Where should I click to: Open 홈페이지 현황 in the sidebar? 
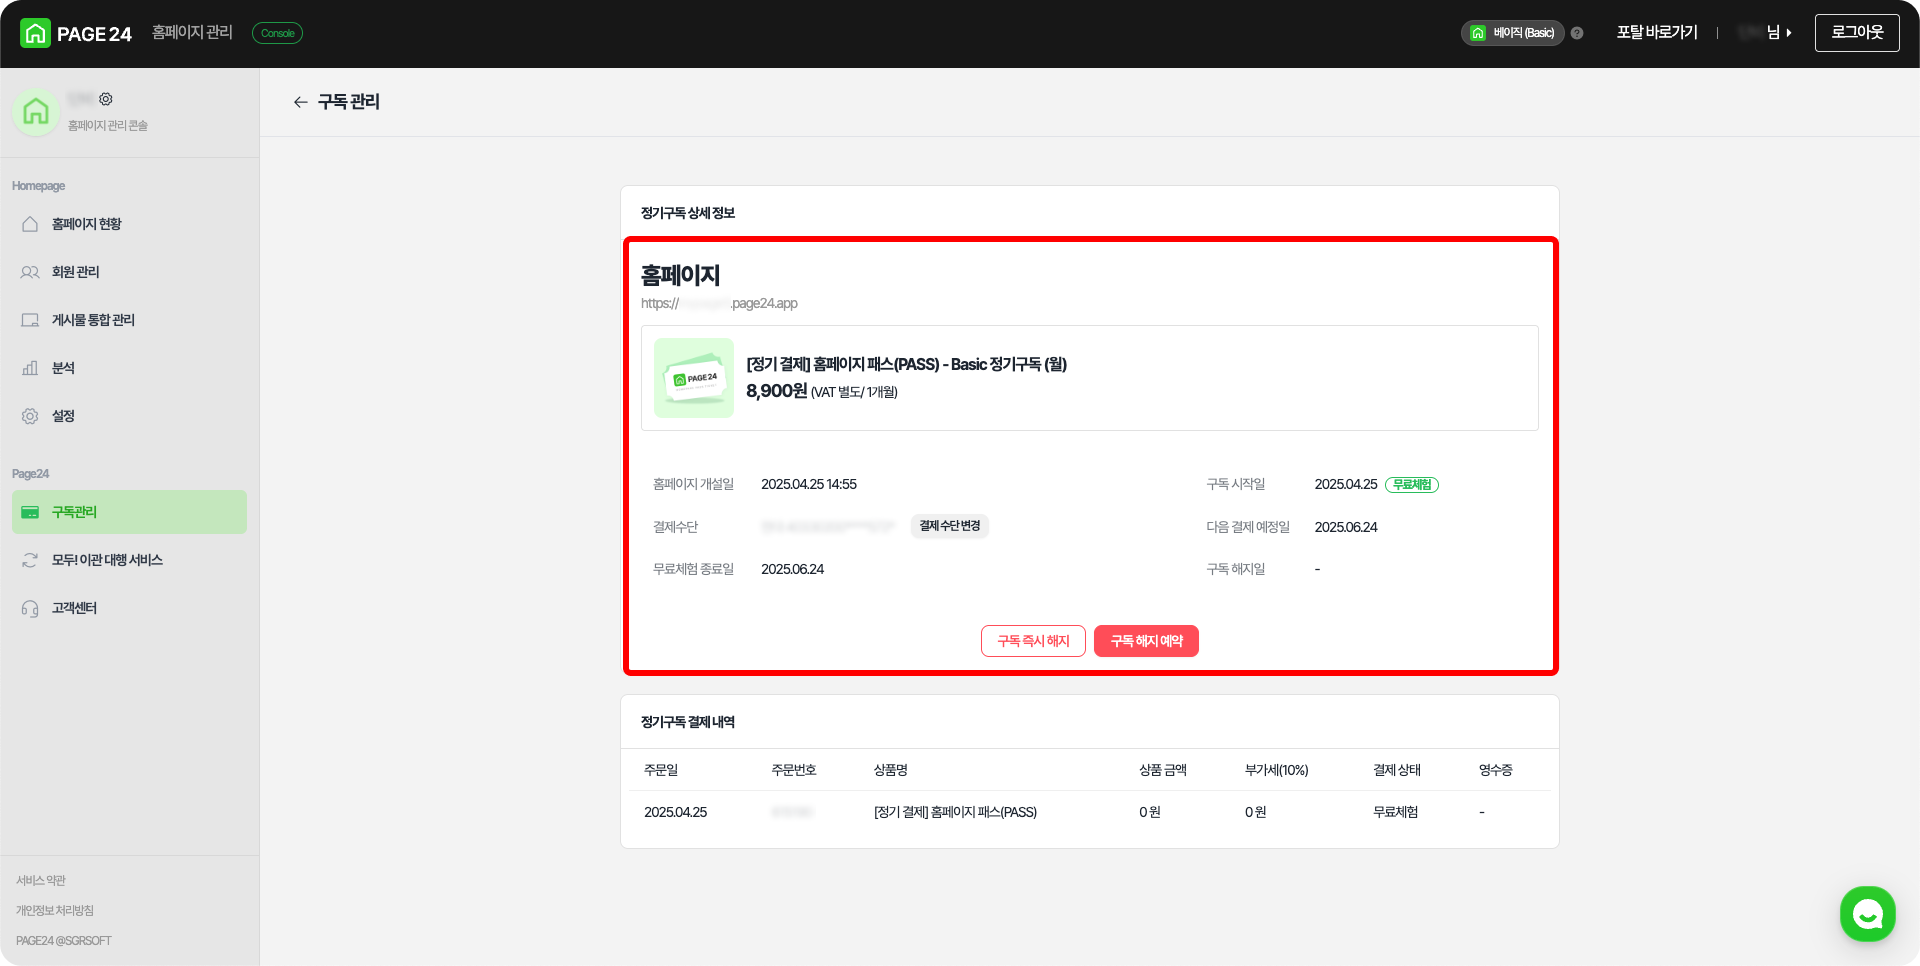click(x=130, y=224)
